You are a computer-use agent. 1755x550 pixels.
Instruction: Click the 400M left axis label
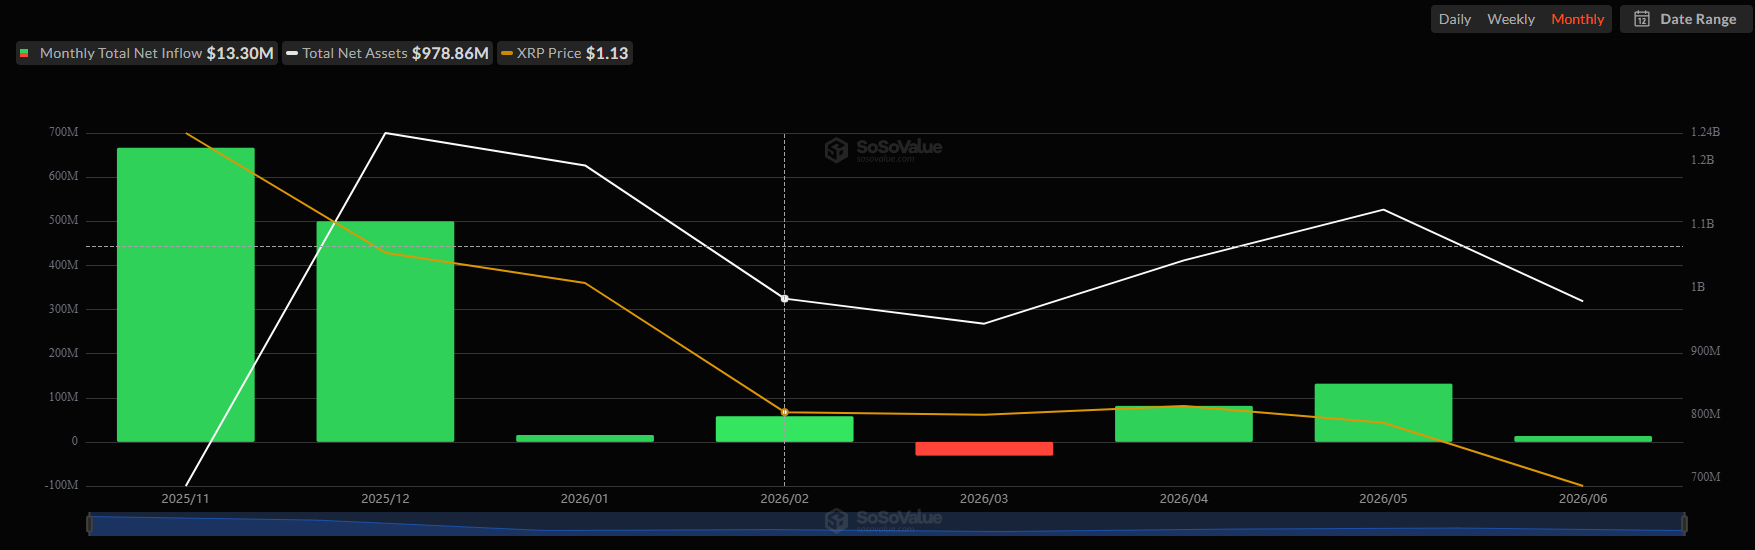pos(63,265)
